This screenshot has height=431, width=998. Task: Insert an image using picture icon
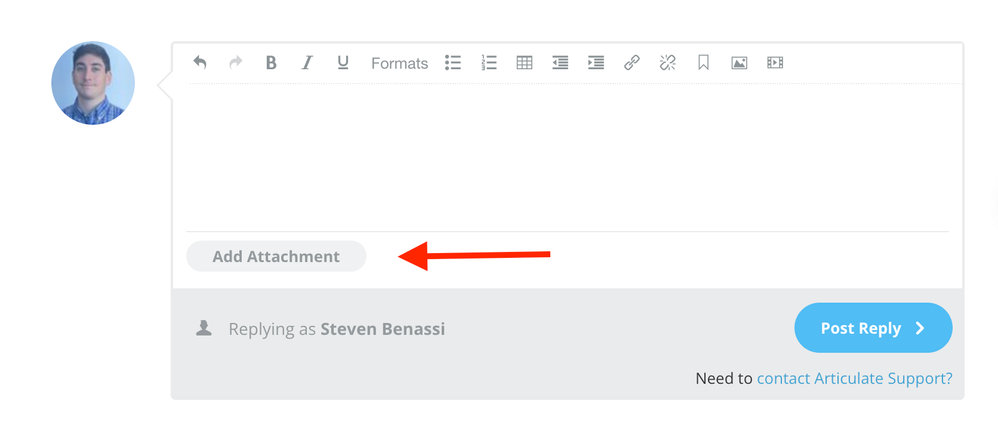tap(739, 63)
